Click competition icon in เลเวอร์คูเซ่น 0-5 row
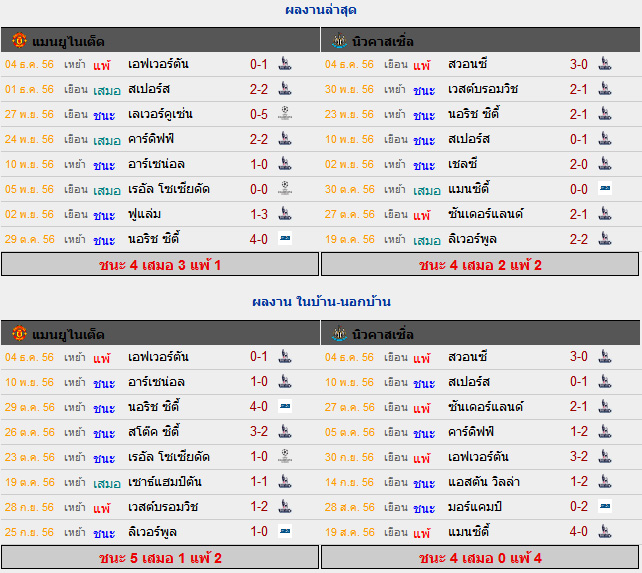Viewport: 642px width, 573px height. tap(285, 113)
